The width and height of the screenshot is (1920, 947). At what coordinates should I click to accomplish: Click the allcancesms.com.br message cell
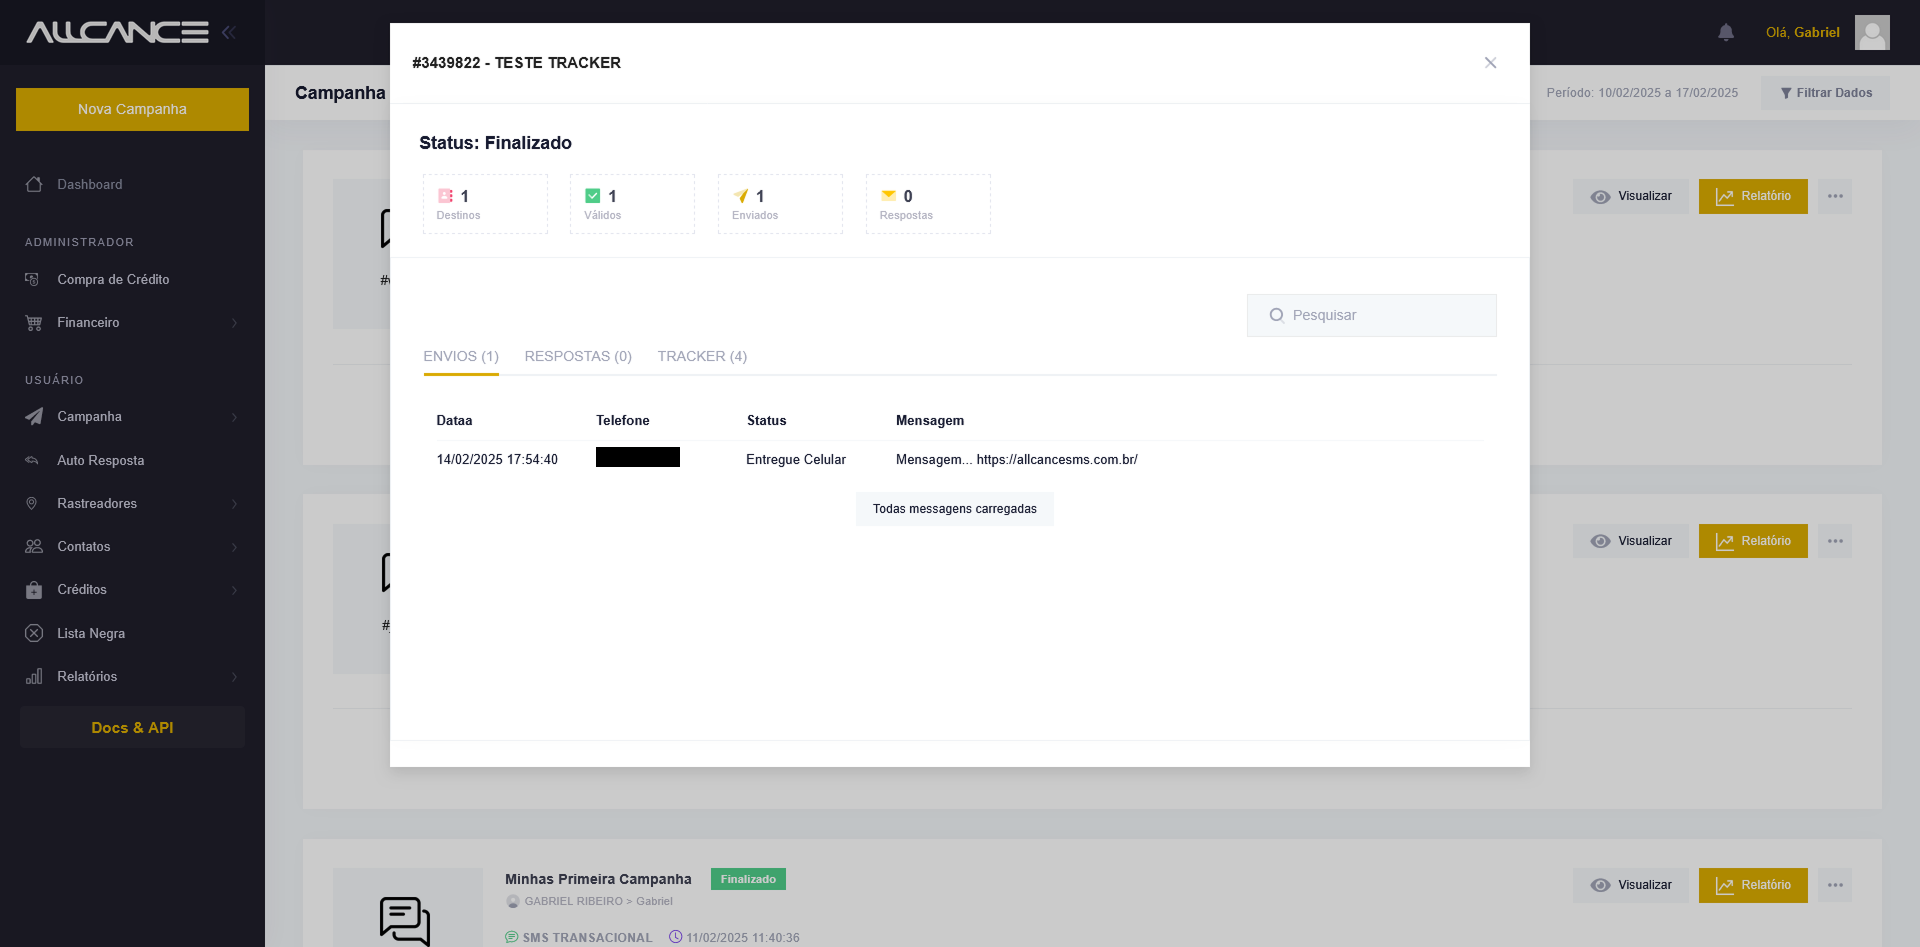pos(1017,460)
